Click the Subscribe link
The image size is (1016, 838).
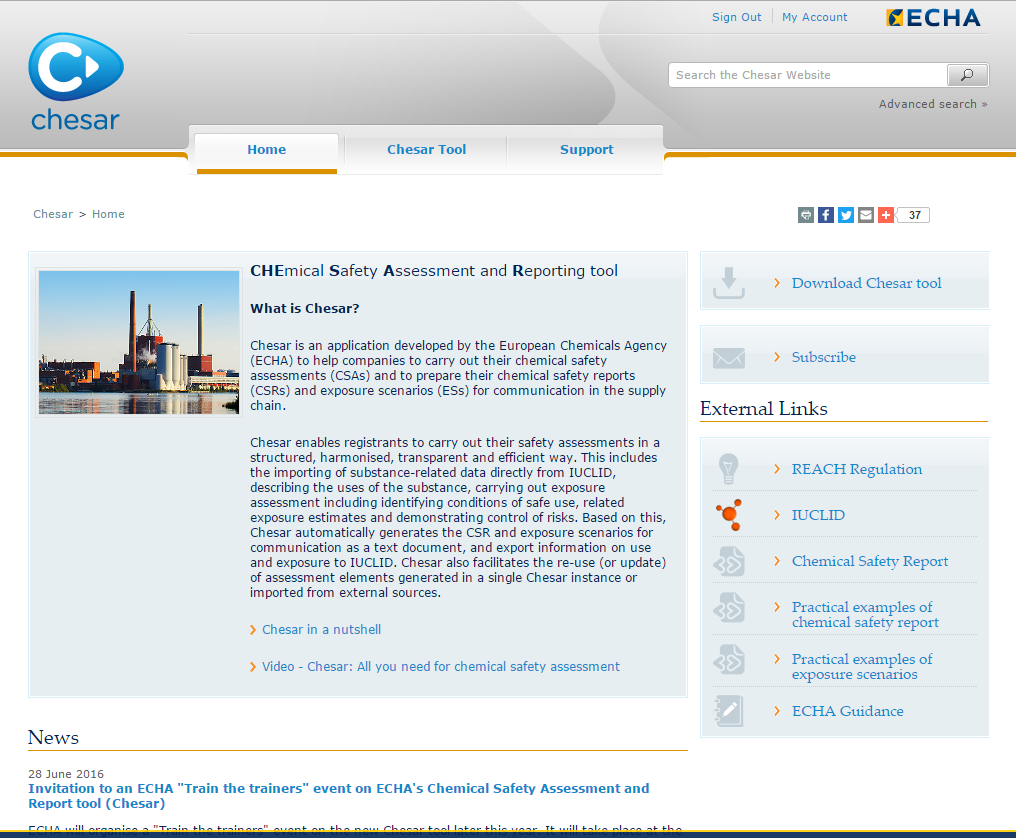click(x=824, y=357)
